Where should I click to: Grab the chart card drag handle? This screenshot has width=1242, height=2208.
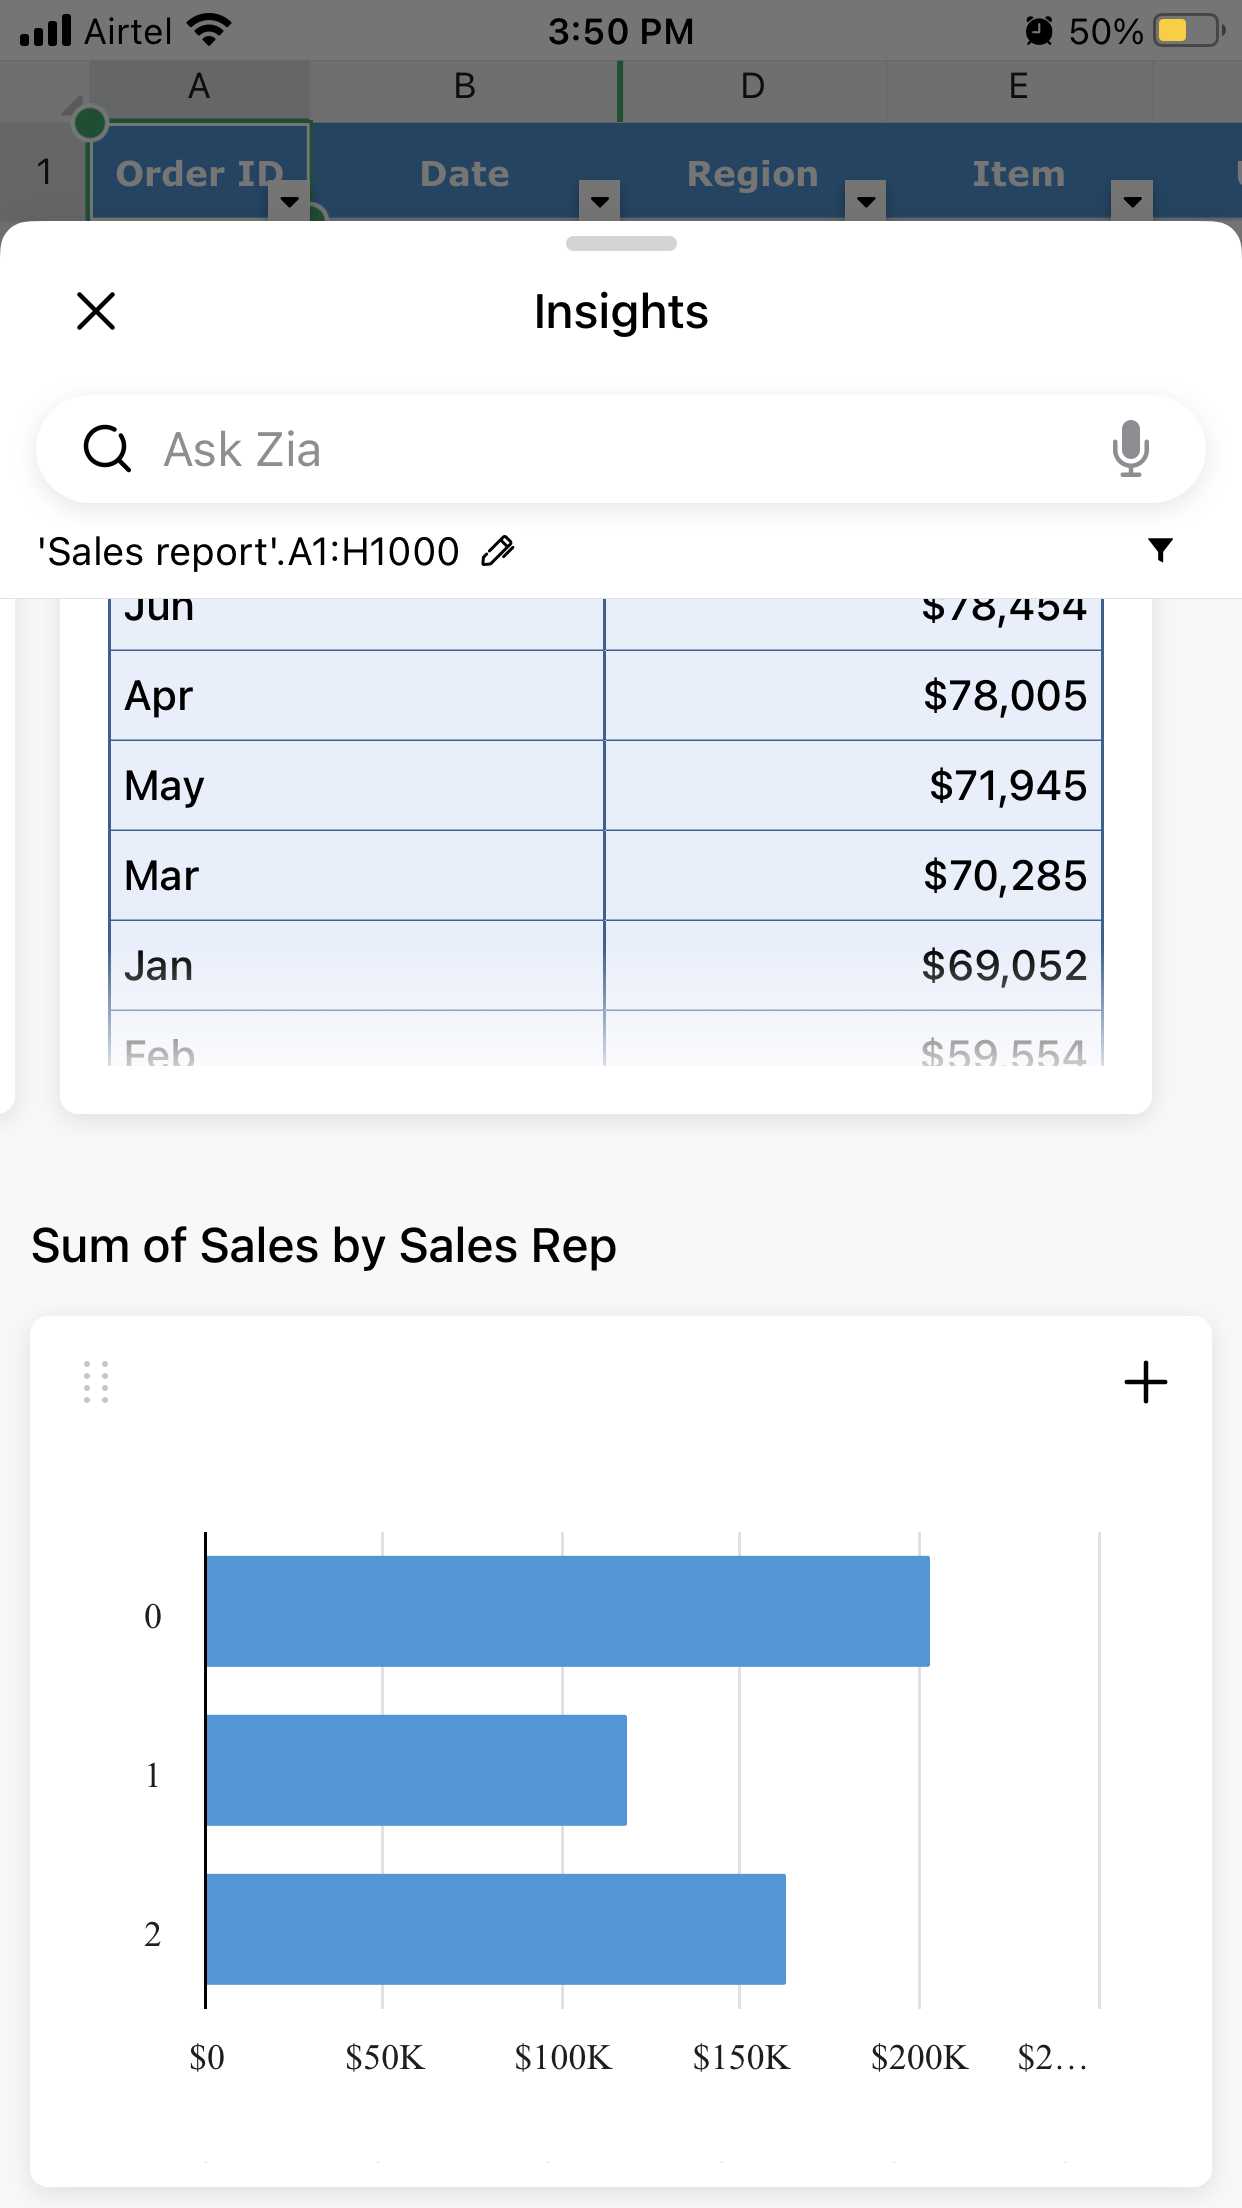pyautogui.click(x=96, y=1382)
